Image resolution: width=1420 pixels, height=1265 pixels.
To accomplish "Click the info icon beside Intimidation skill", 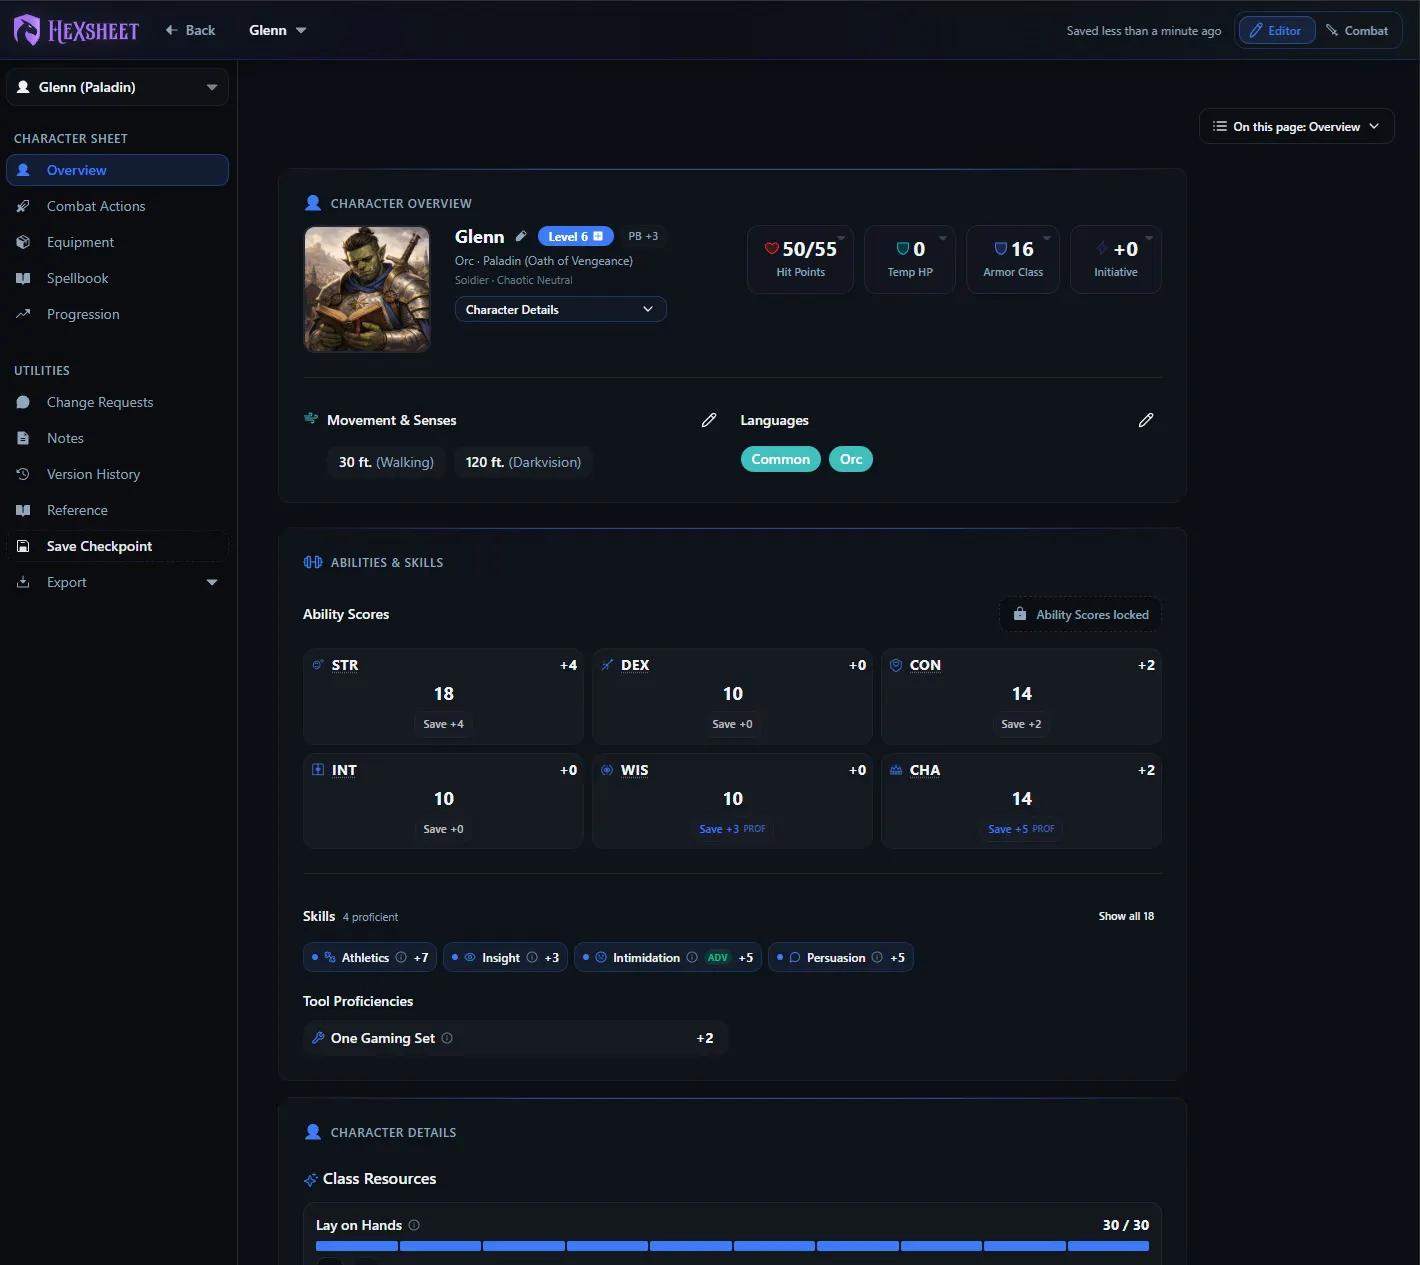I will (x=692, y=957).
